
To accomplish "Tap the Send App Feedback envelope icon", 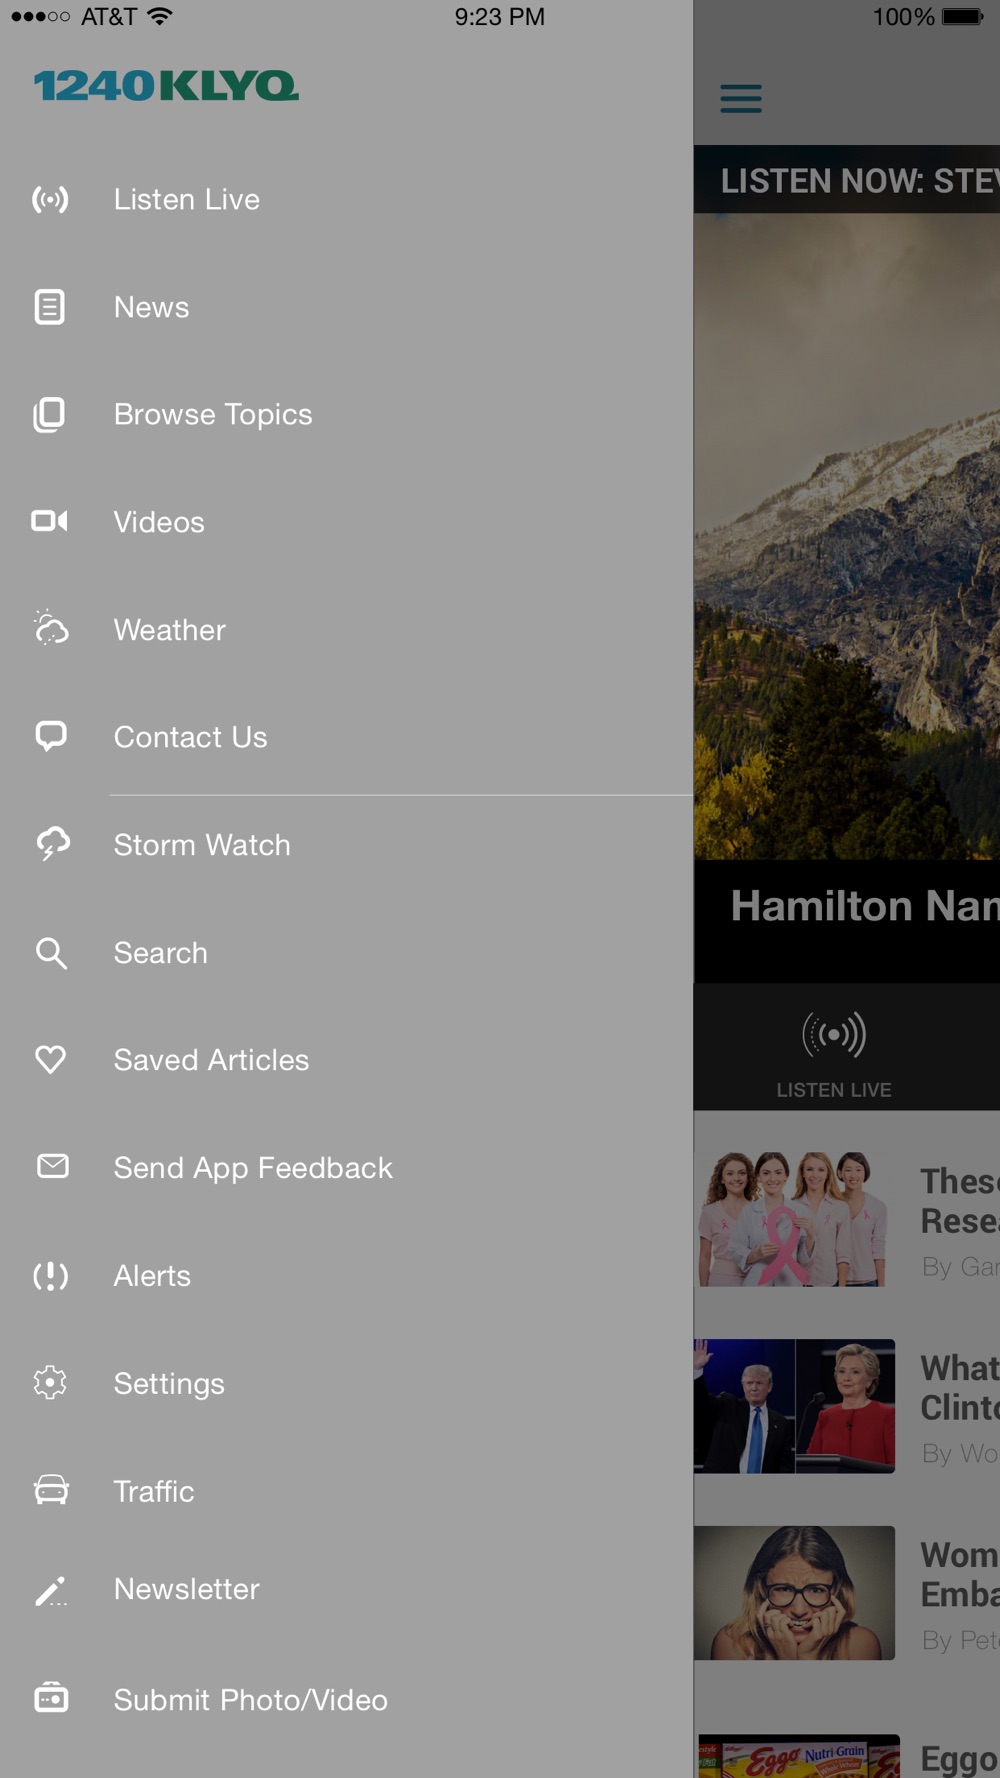I will tap(52, 1166).
